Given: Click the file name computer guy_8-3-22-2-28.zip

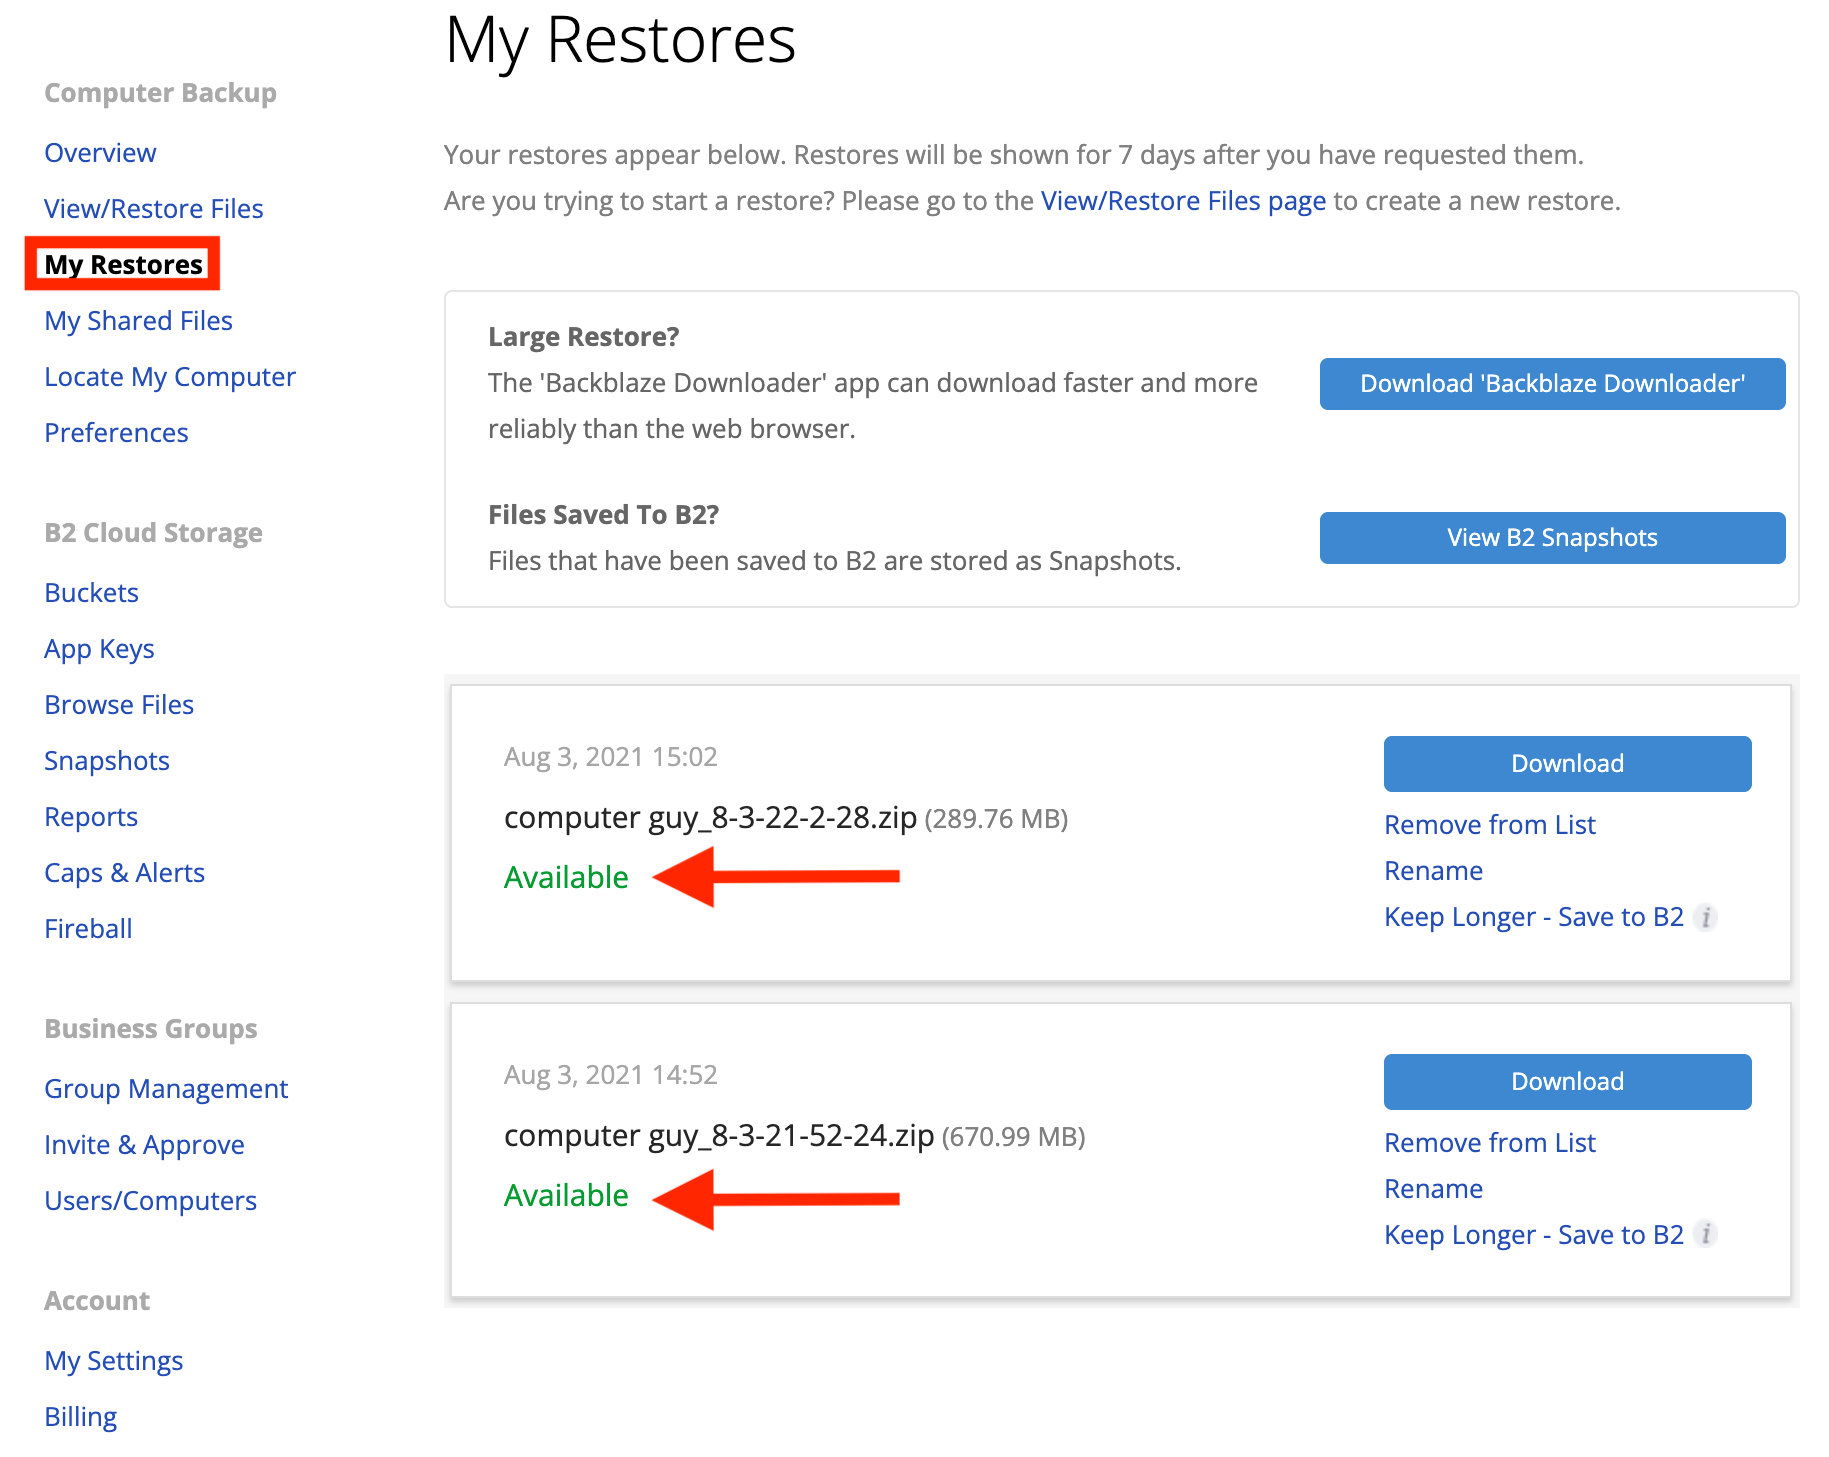Looking at the screenshot, I should point(710,818).
